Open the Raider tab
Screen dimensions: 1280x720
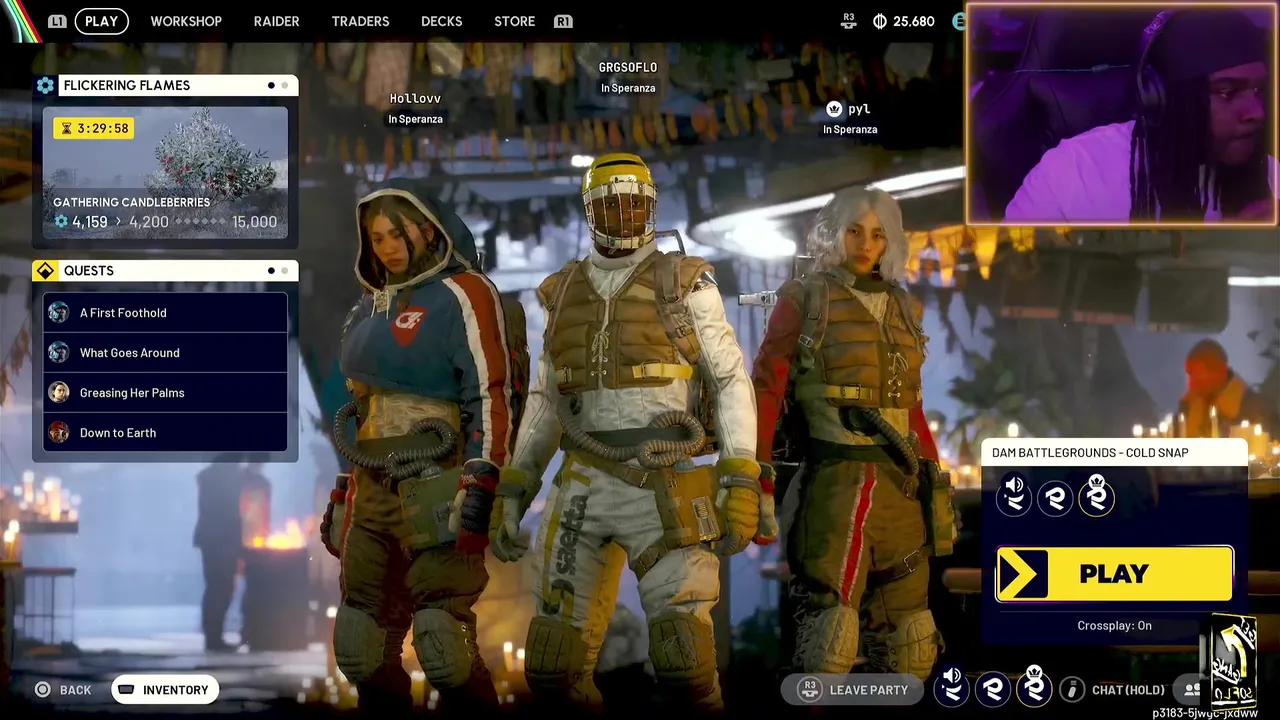pos(276,21)
